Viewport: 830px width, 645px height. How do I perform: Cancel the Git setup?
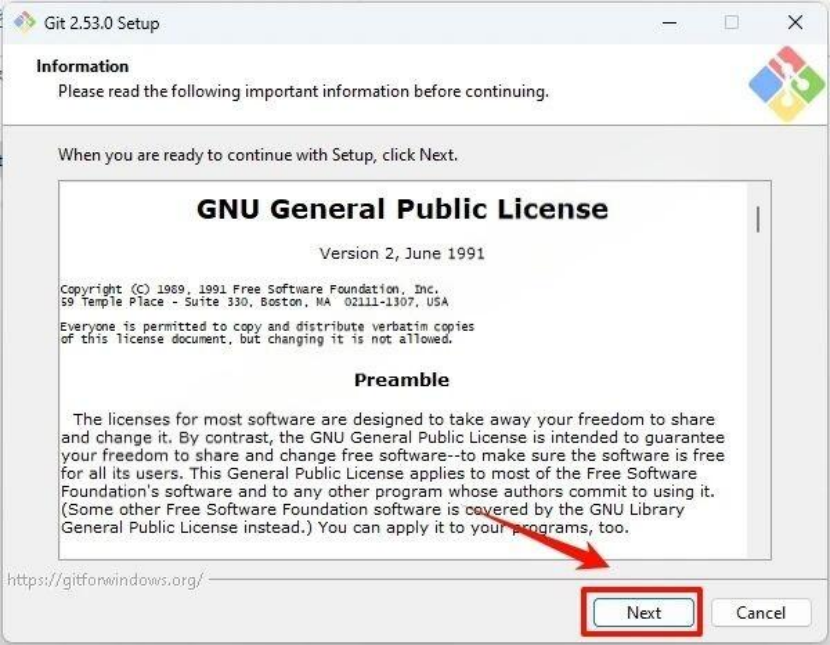pos(761,612)
